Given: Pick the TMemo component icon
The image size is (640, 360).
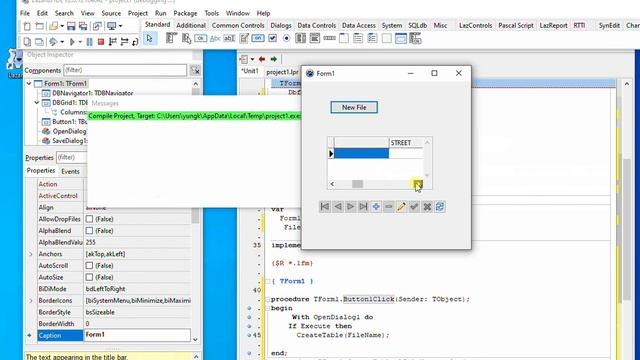Looking at the screenshot, I should point(244,39).
